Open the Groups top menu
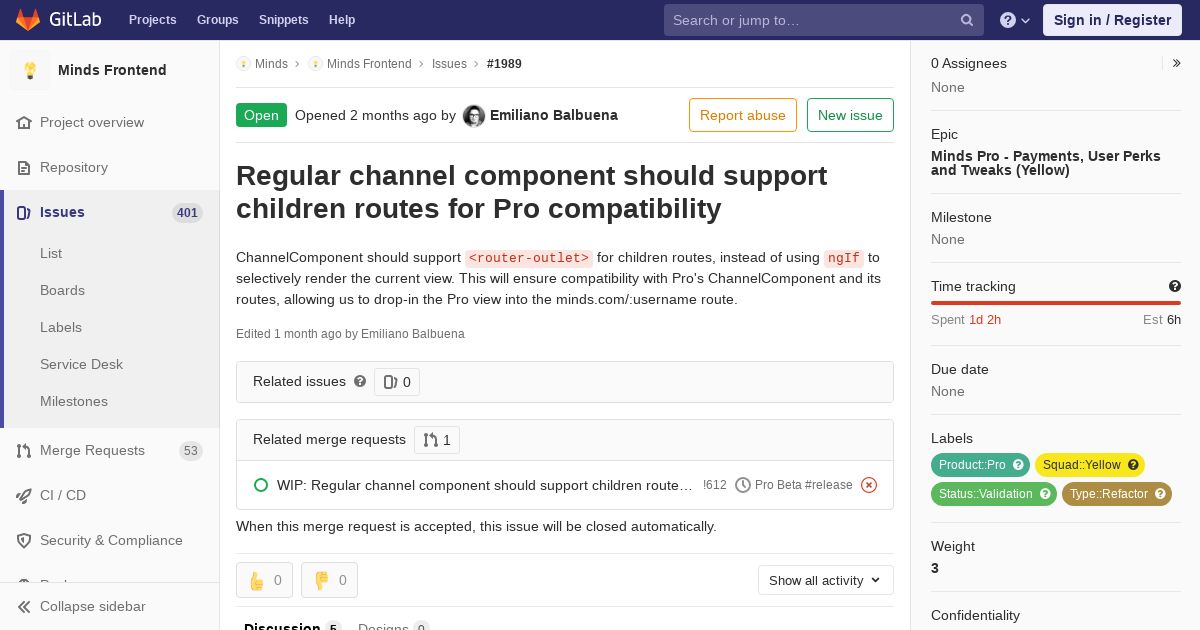The image size is (1200, 630). (x=218, y=20)
